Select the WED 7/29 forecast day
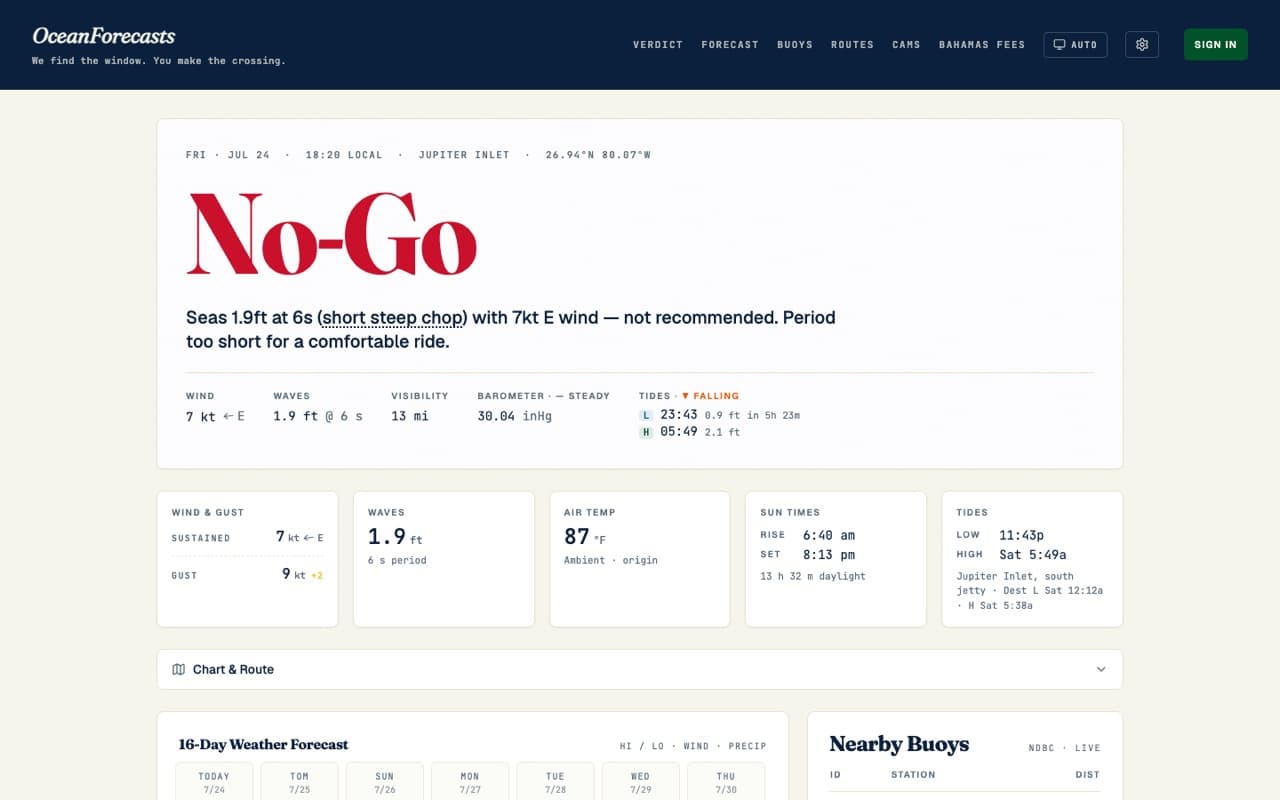Image resolution: width=1280 pixels, height=800 pixels. point(640,782)
